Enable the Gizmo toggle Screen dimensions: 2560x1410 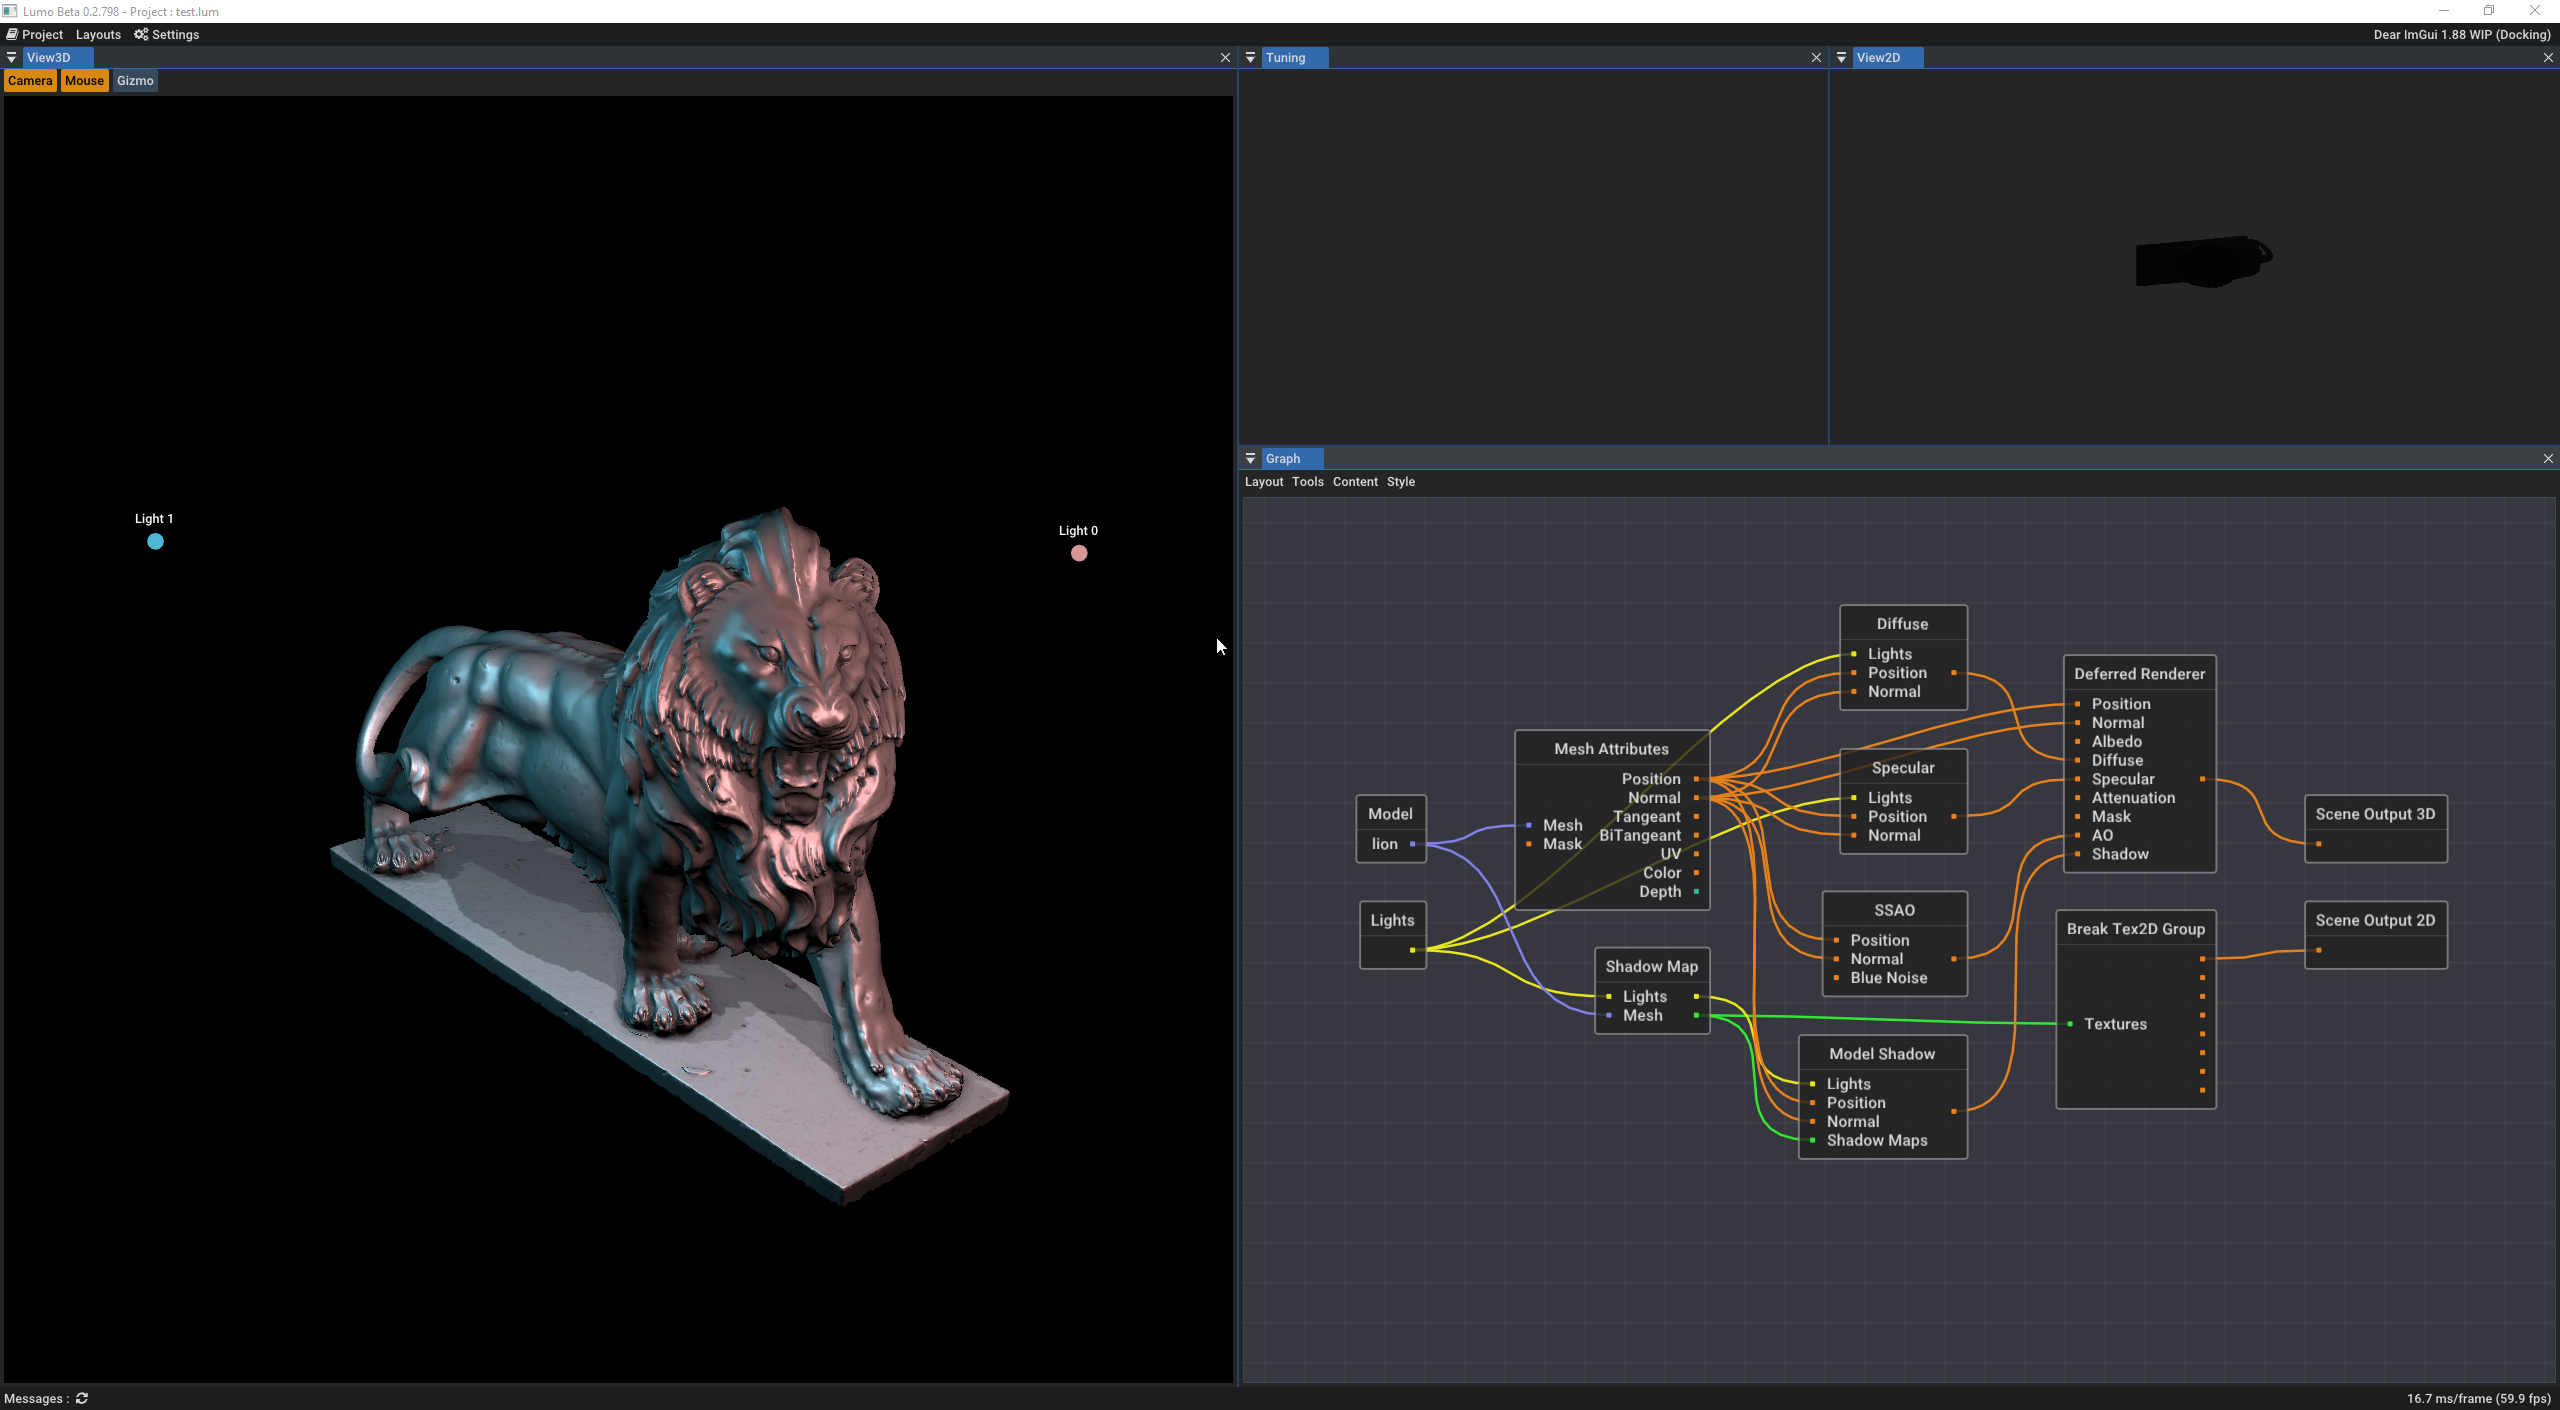point(135,81)
